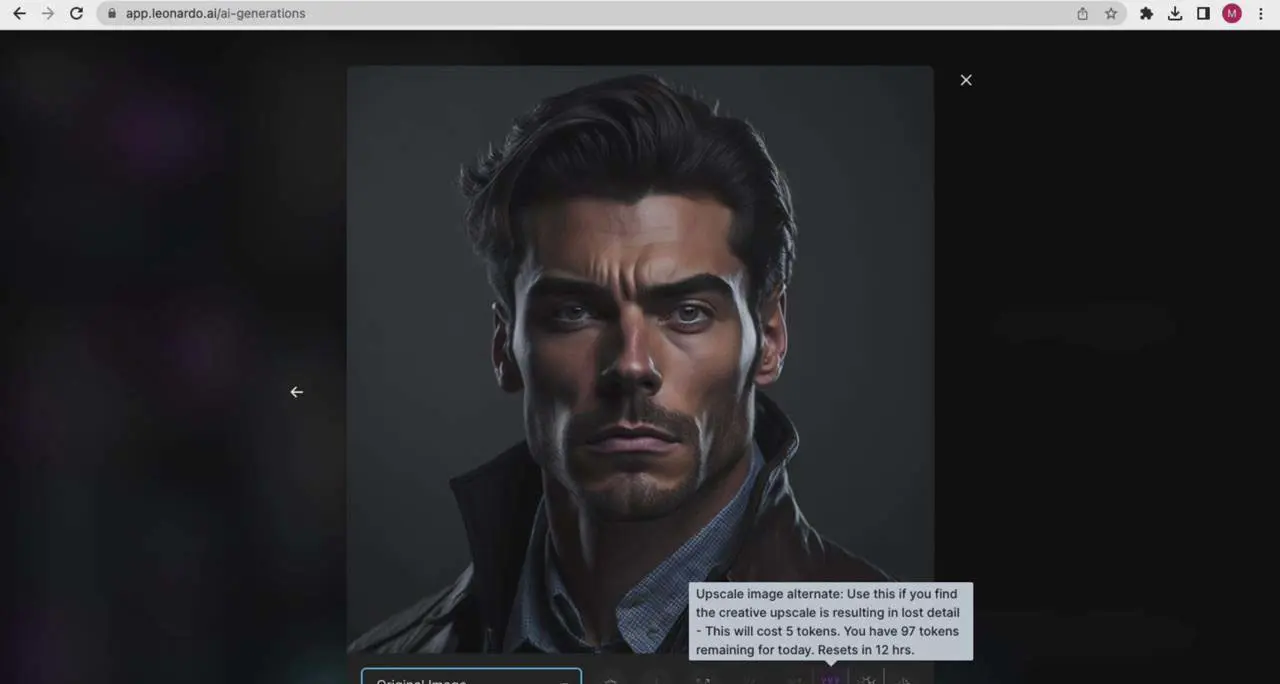Close the image preview with the X
Screen dimensions: 1280x684
click(966, 80)
